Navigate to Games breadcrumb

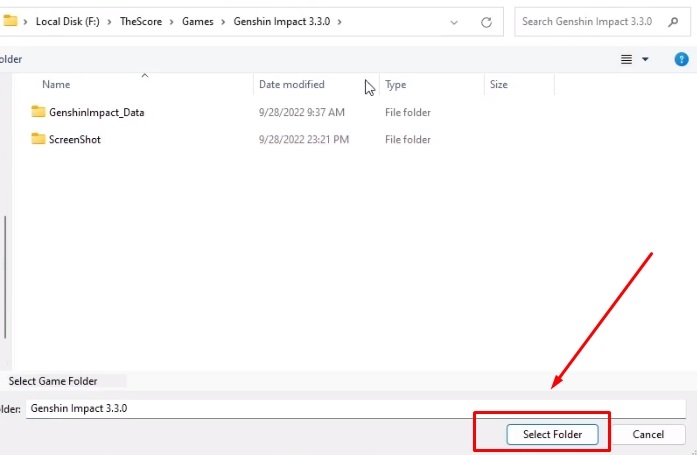click(198, 21)
